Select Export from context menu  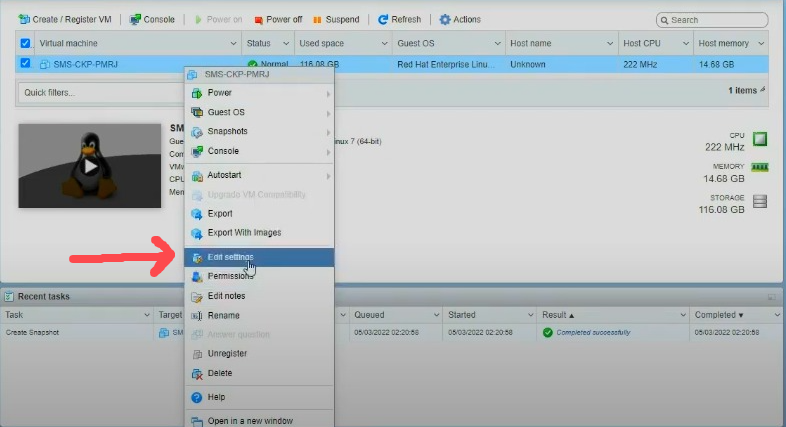coord(259,214)
